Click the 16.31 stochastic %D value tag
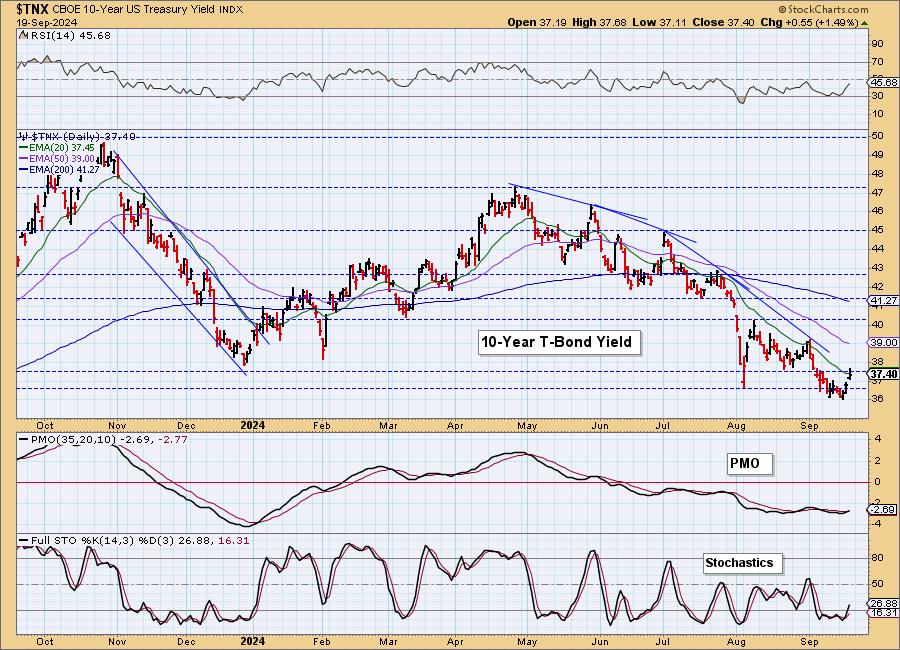The image size is (900, 650). (x=884, y=613)
